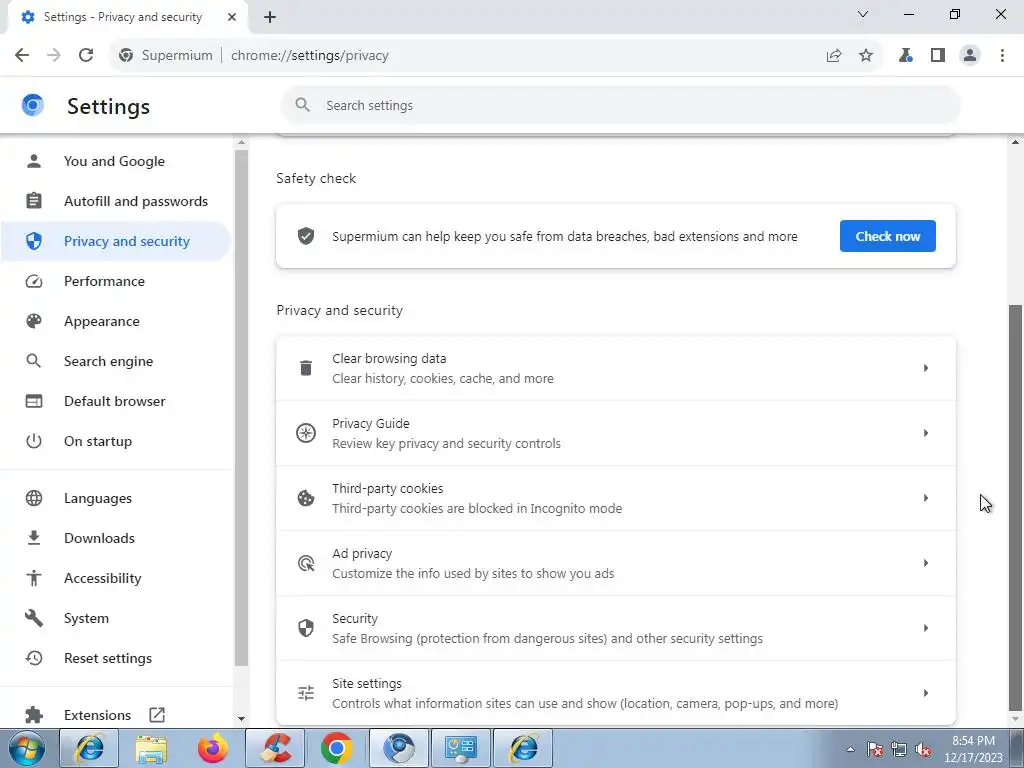The image size is (1024, 768).
Task: Open Downloads settings
Action: [x=115, y=538]
